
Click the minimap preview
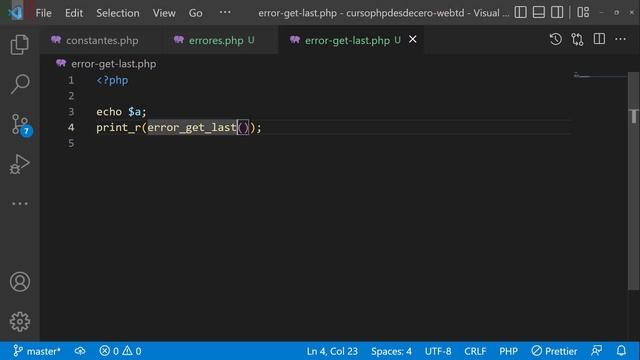tap(599, 76)
